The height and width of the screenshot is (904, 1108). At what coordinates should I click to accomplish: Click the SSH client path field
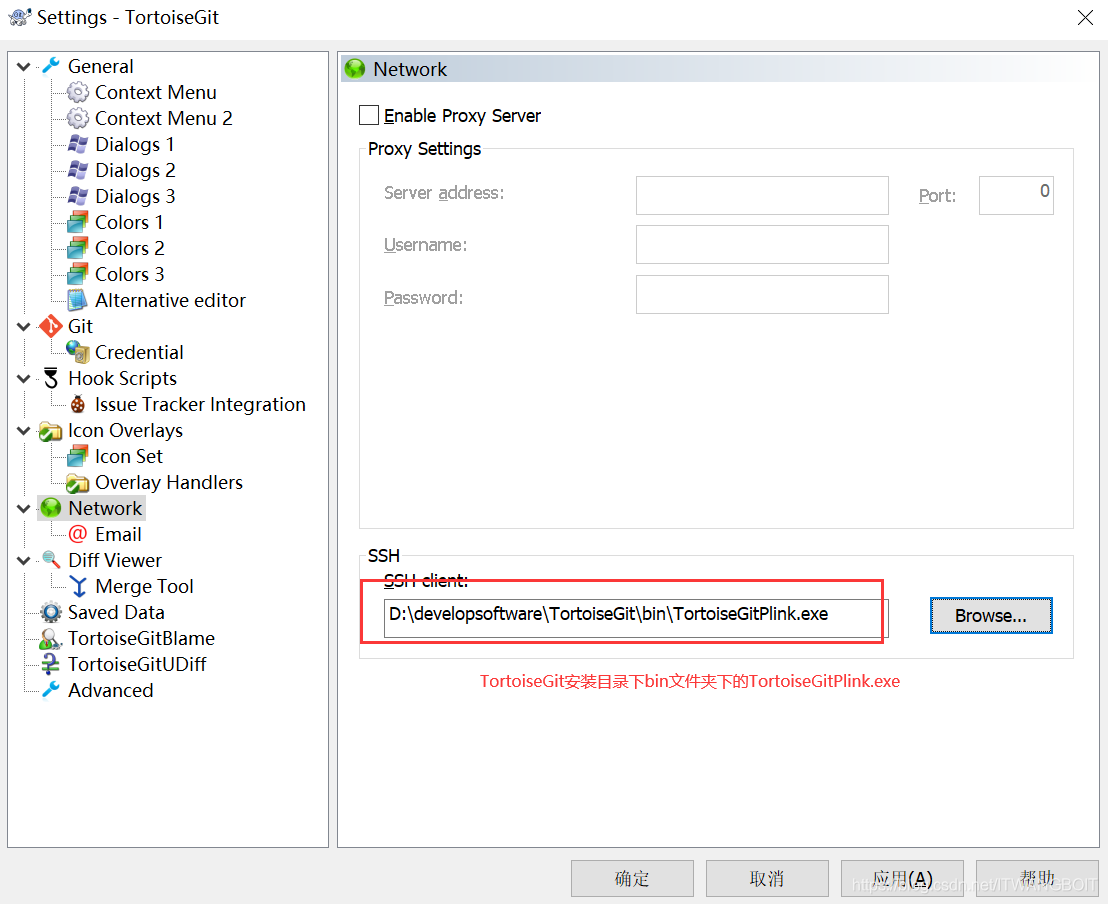pos(636,618)
